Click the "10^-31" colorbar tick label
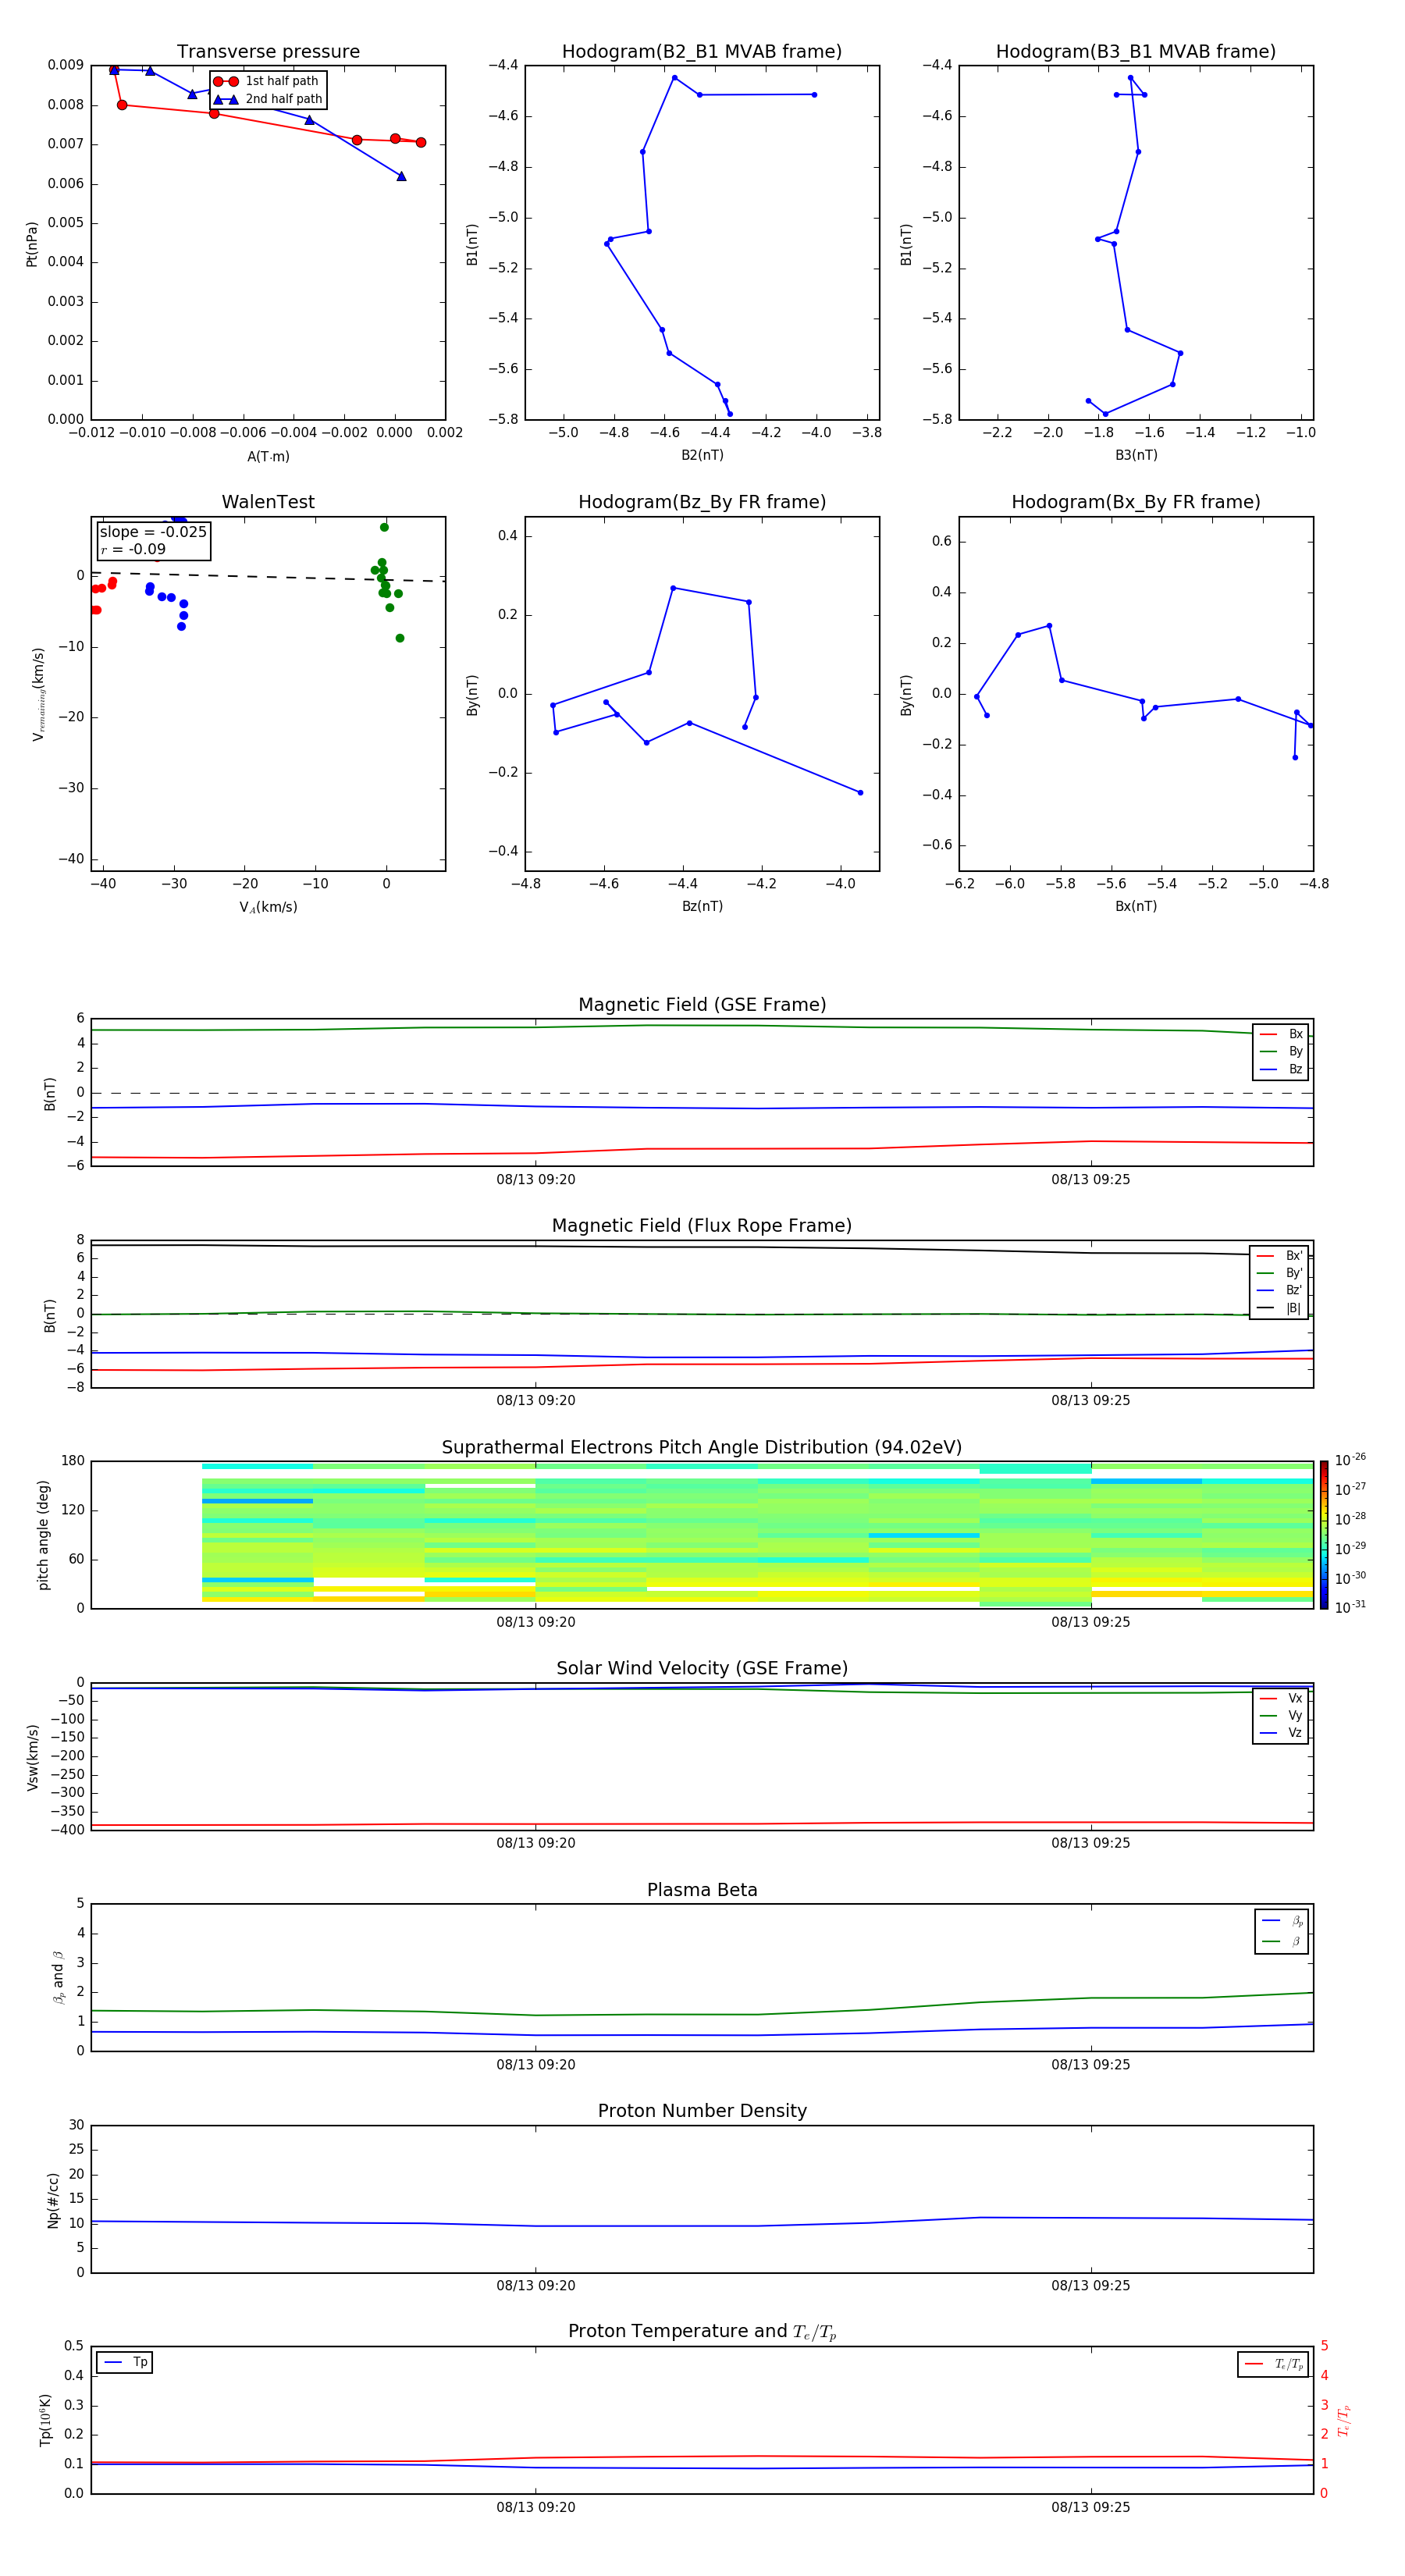Image resolution: width=1405 pixels, height=2576 pixels. click(x=1350, y=1607)
